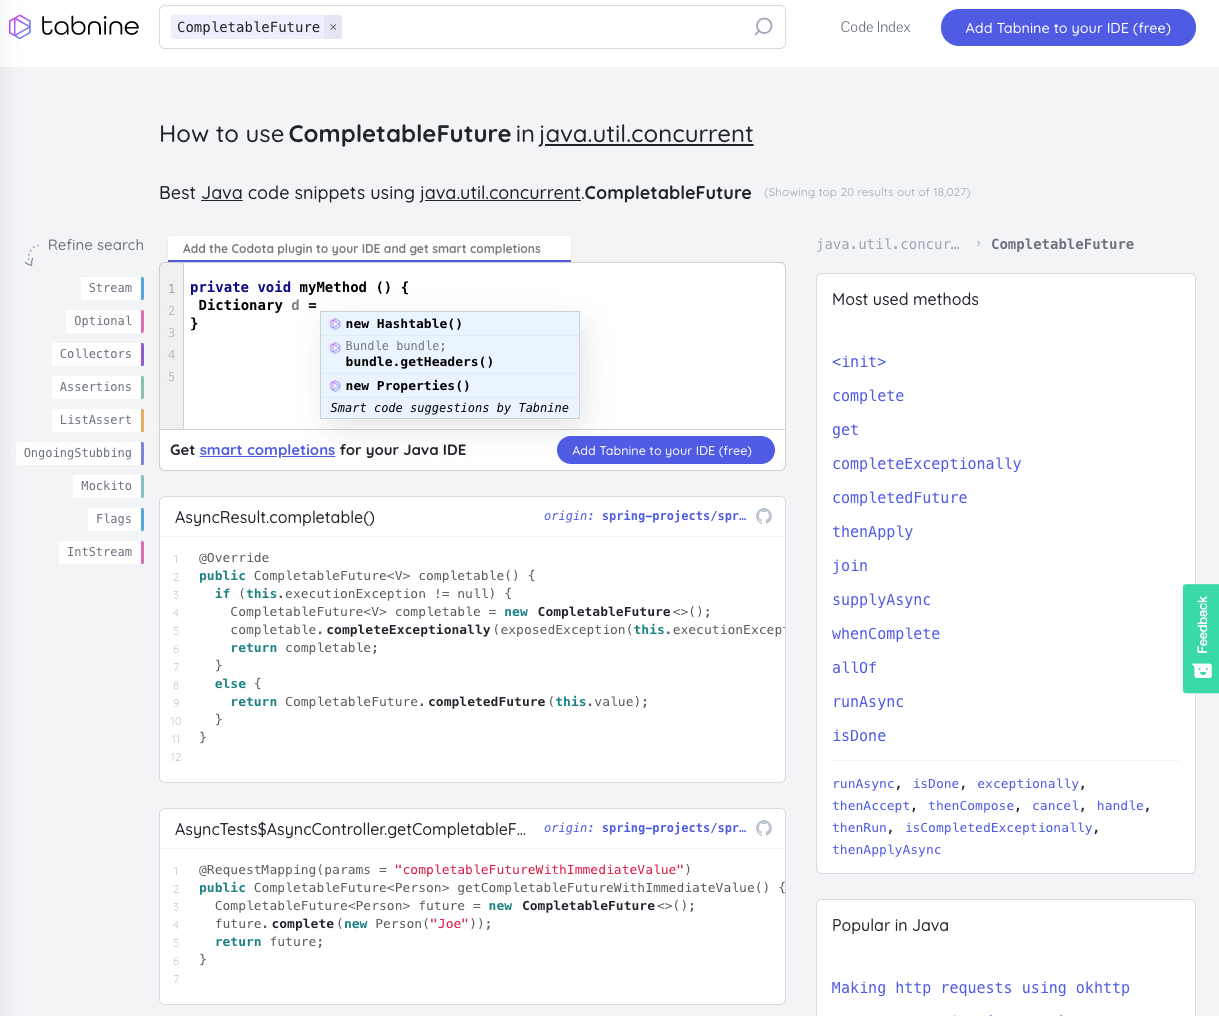Screen dimensions: 1219x1016
Task: Open AsyncTests$AsyncController snippet title
Action: [350, 829]
